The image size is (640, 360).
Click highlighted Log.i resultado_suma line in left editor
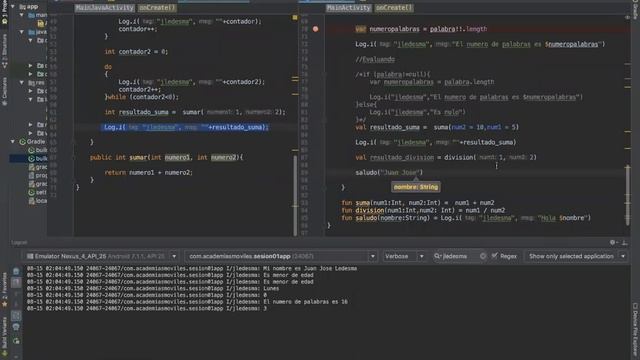tap(186, 127)
